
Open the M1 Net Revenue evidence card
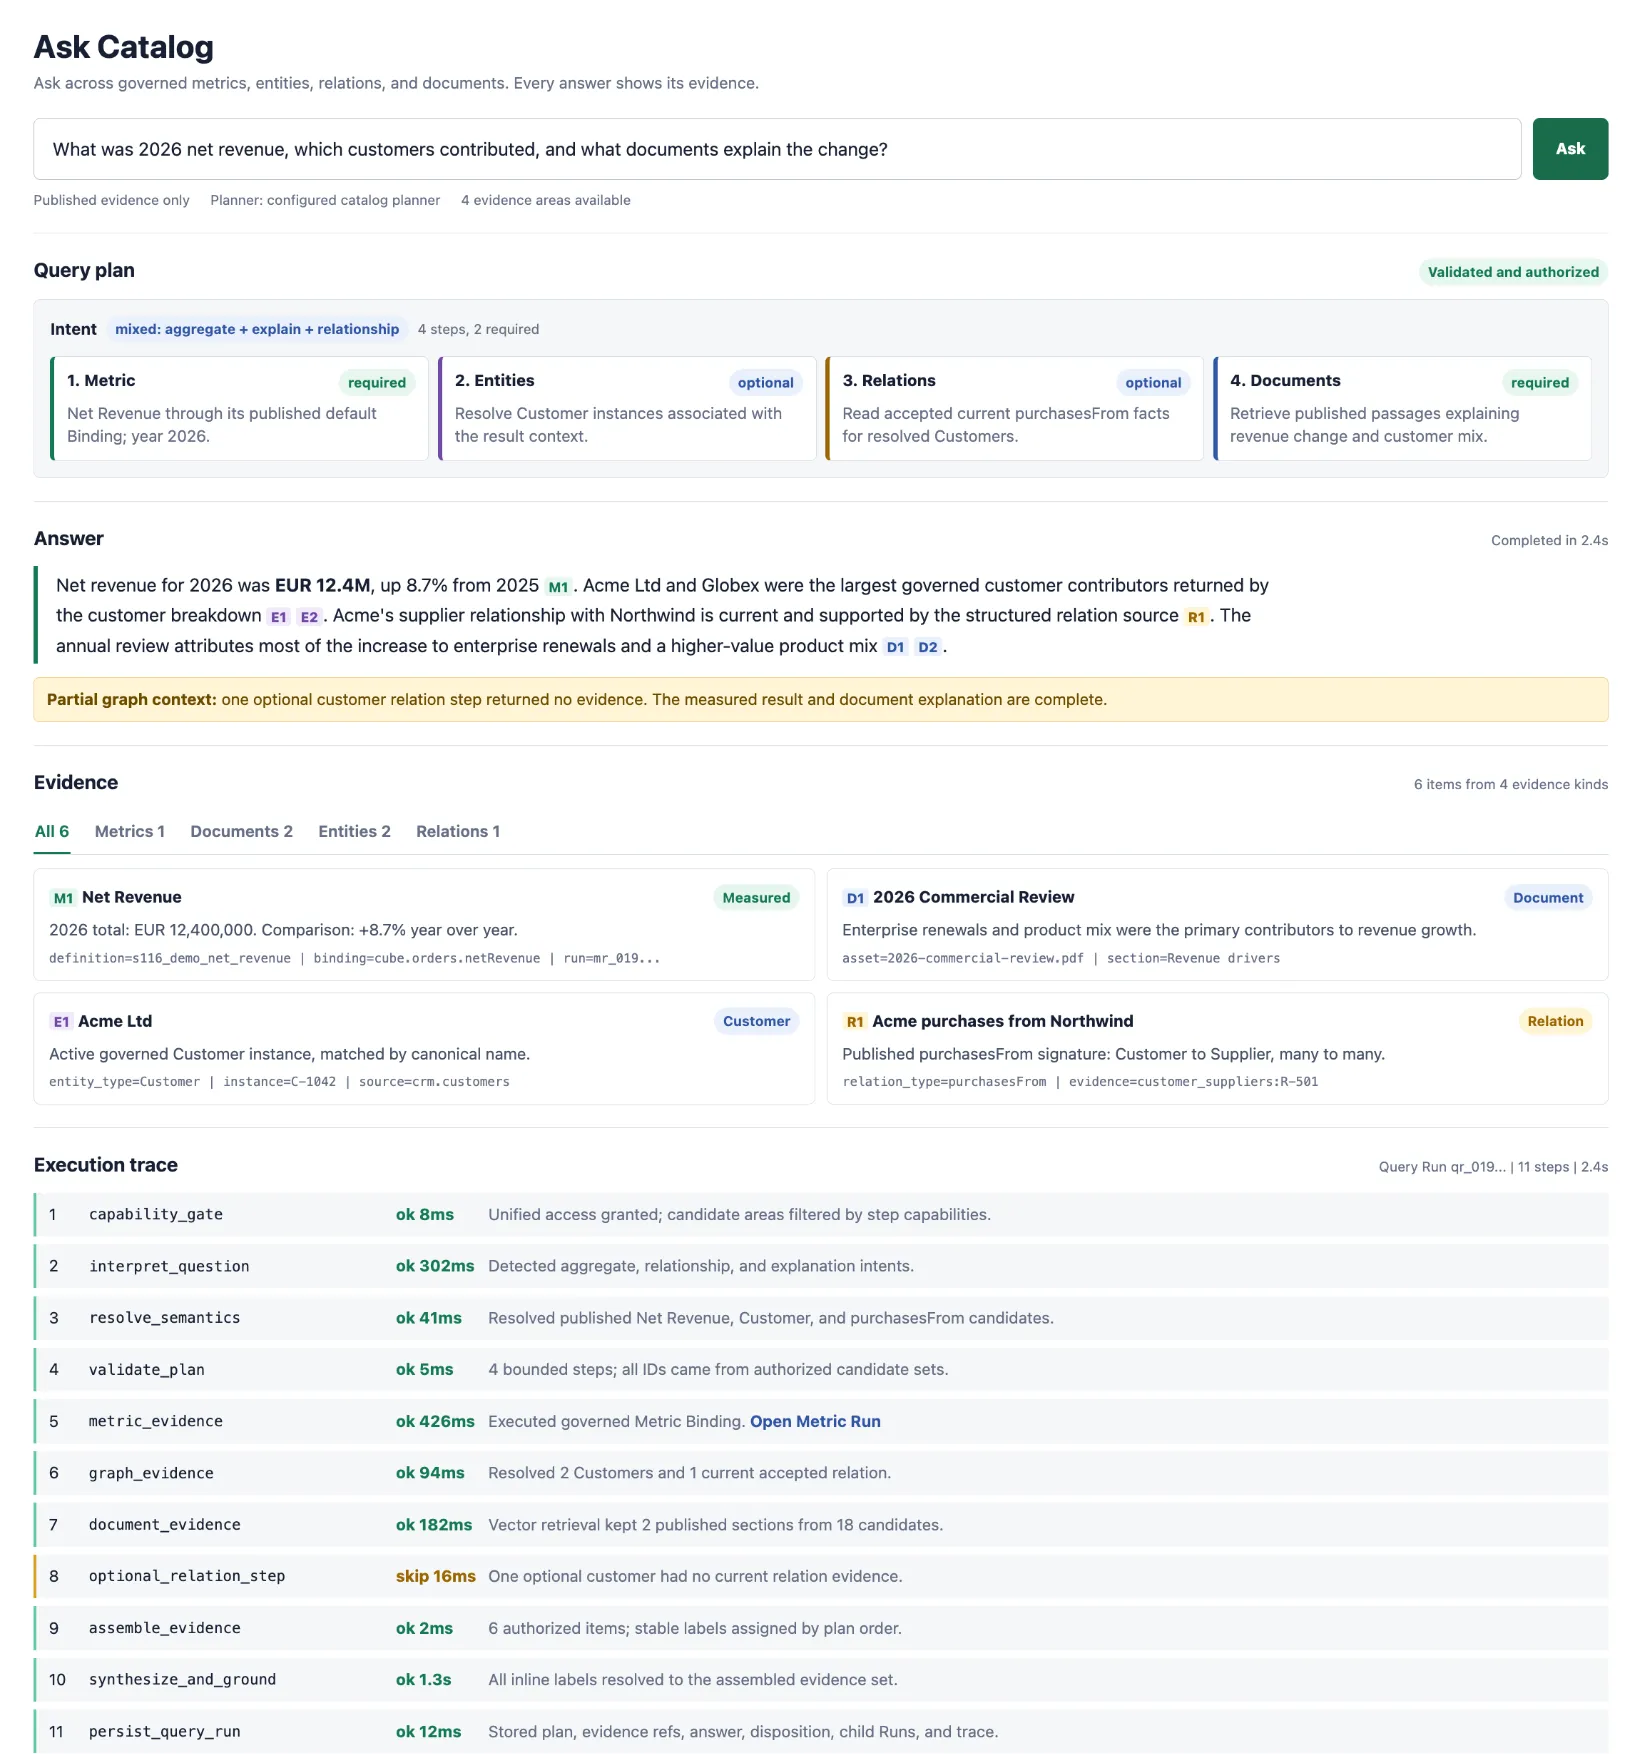click(424, 924)
